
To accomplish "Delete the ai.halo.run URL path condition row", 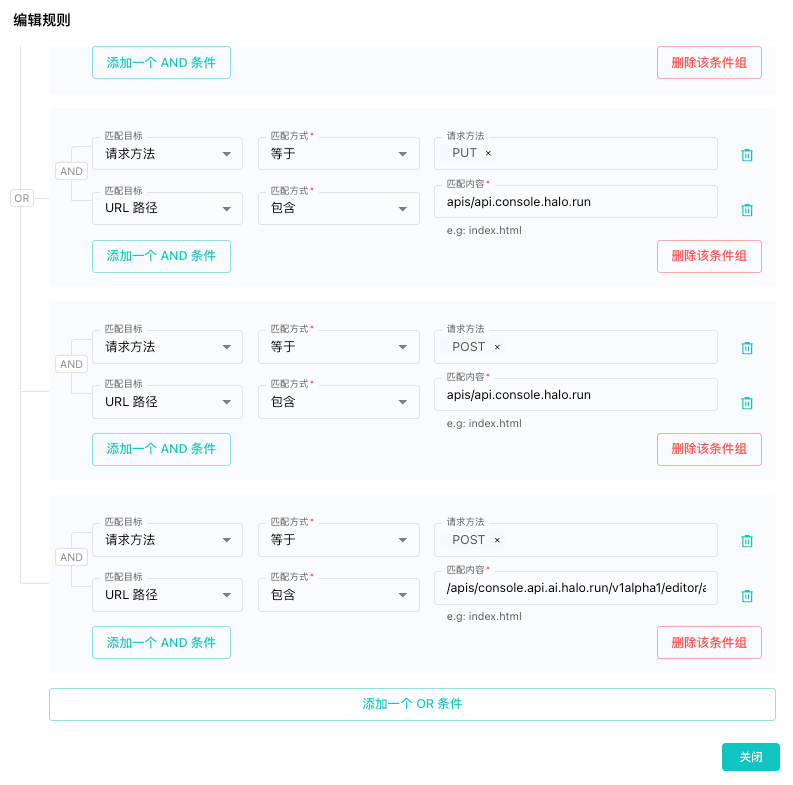I will point(746,596).
